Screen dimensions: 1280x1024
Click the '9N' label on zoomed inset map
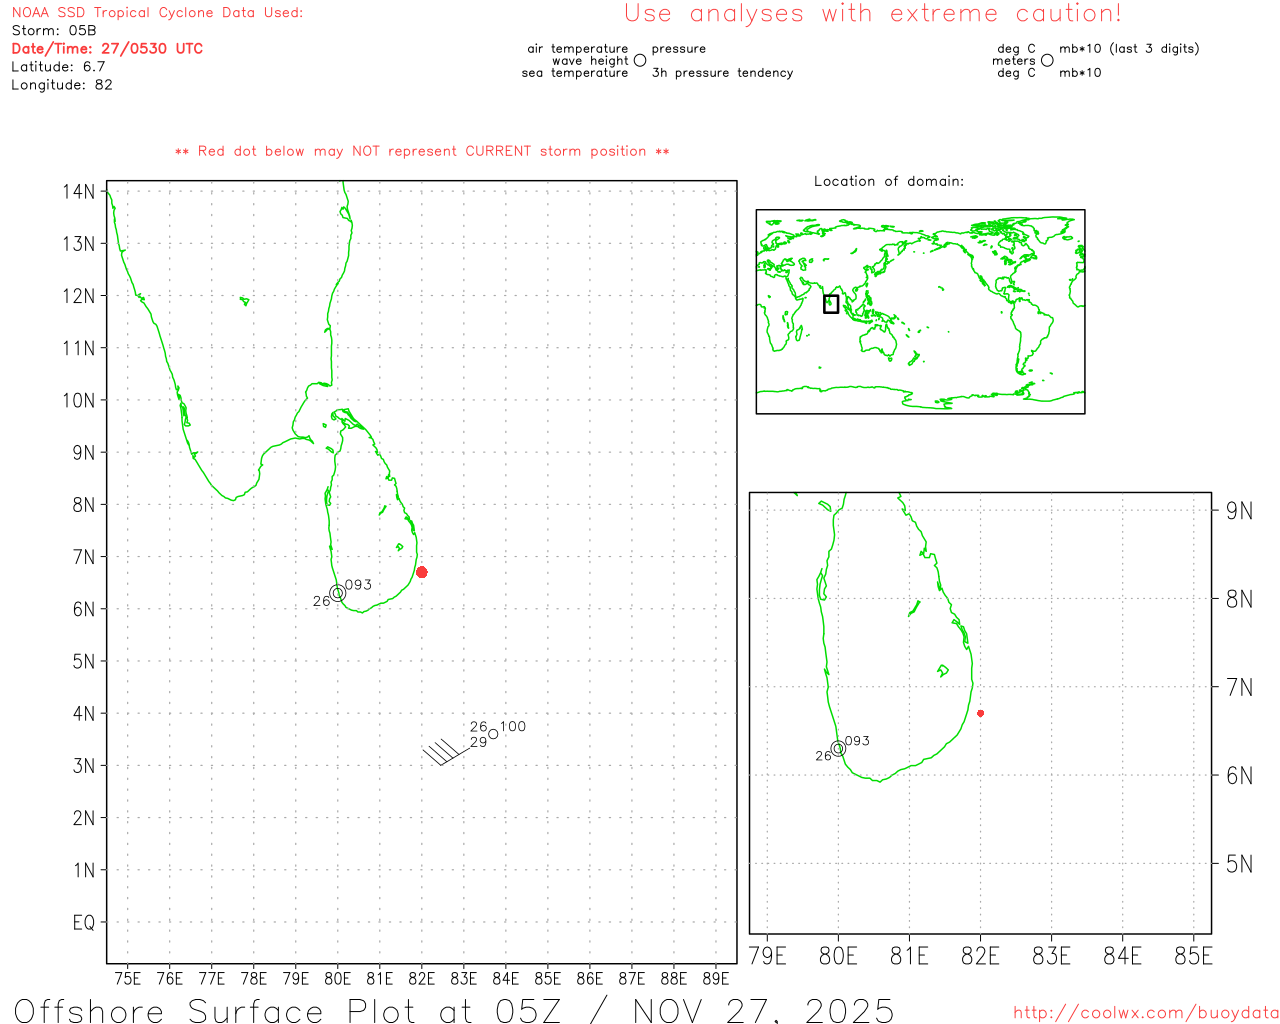pos(1239,511)
